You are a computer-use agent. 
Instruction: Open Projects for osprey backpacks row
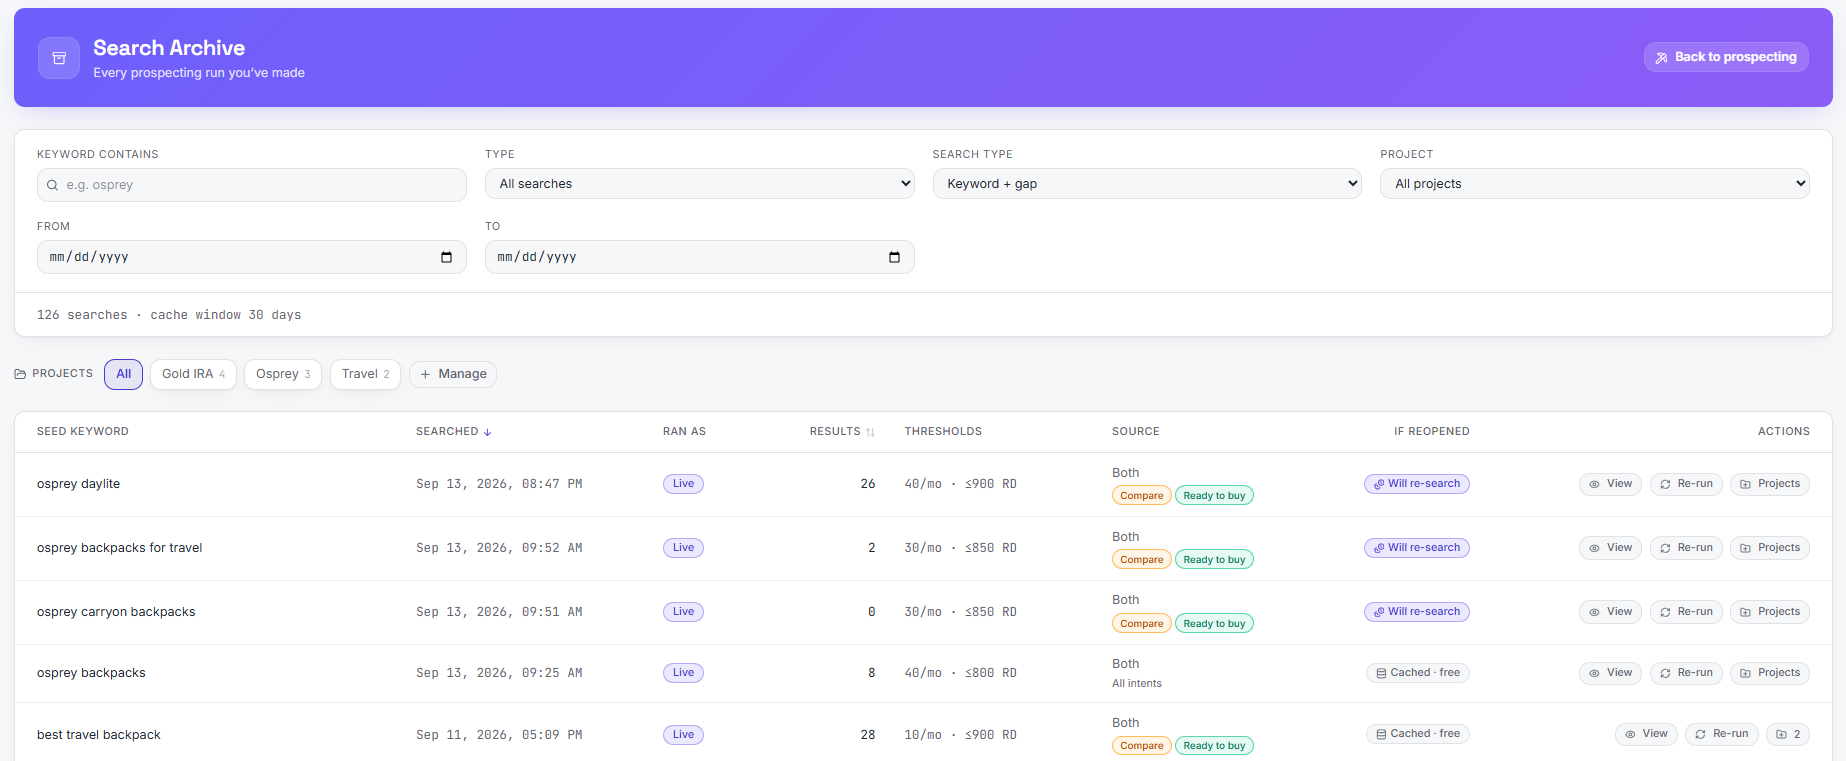pyautogui.click(x=1770, y=673)
